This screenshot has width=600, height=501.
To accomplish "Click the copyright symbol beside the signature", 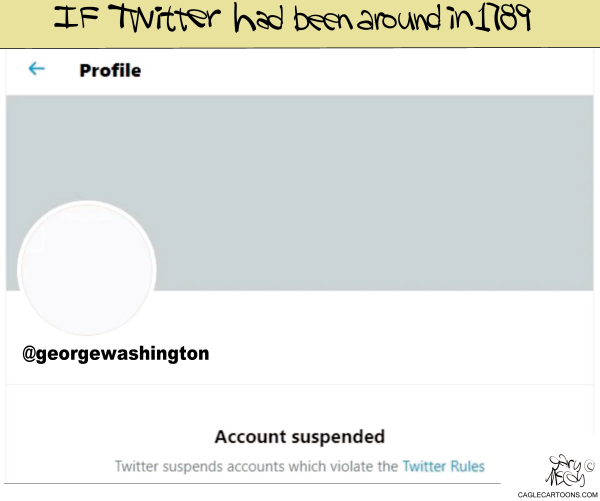I will coord(590,466).
